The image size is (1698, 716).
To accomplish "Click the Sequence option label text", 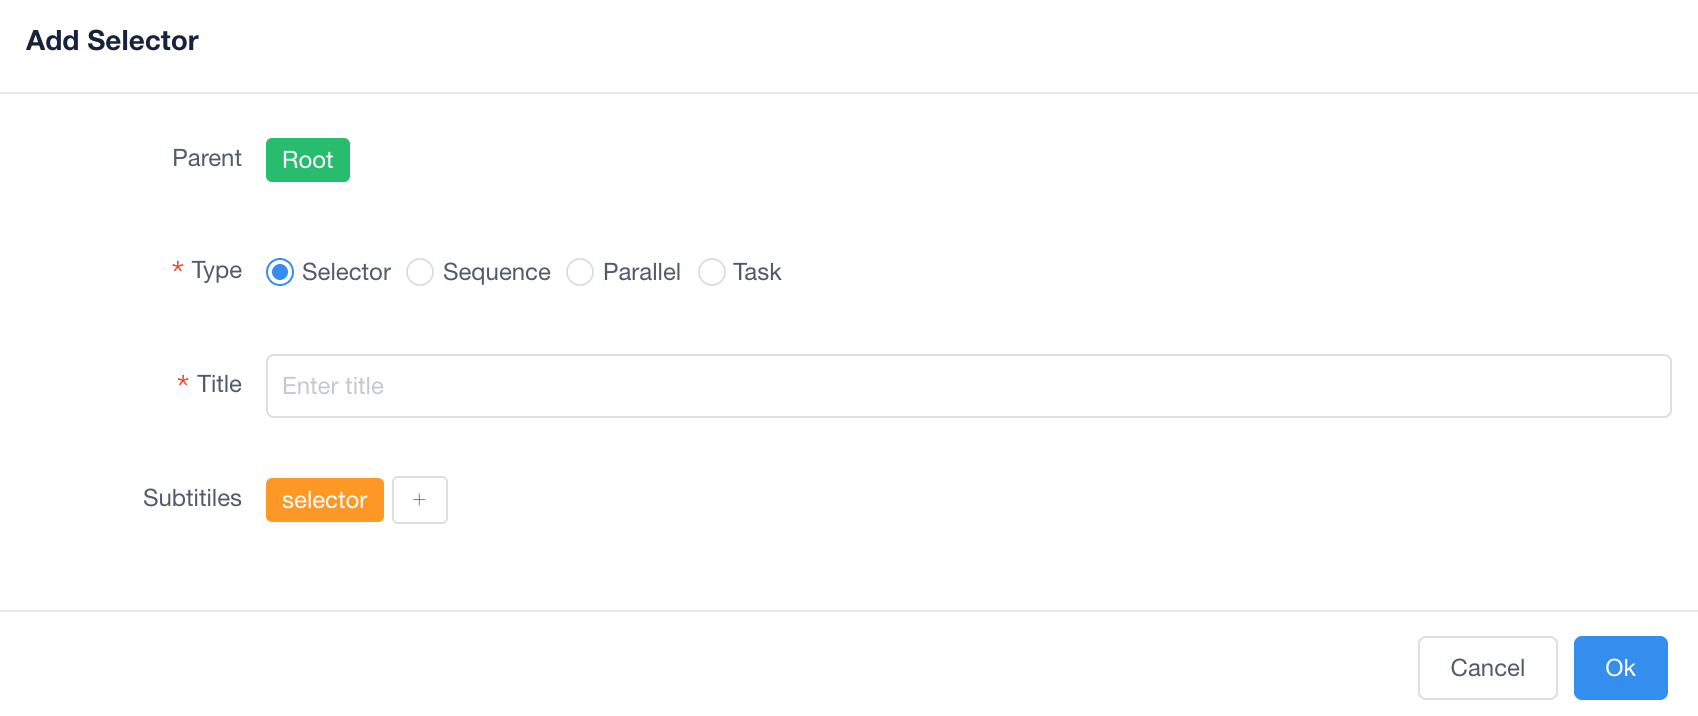I will pyautogui.click(x=496, y=272).
